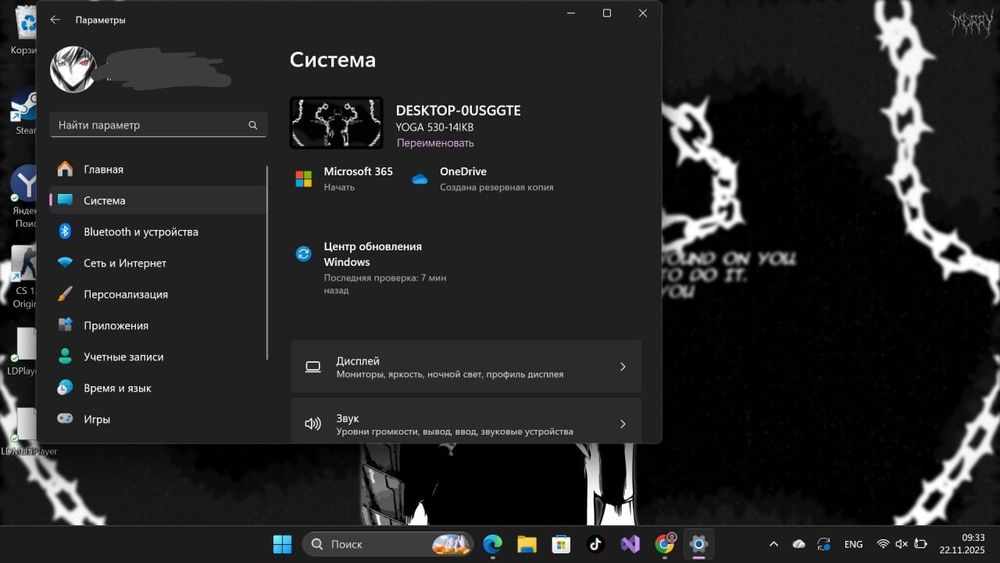Select the LDPlayer desktop shortcut
This screenshot has height=563, width=1000.
[x=23, y=351]
